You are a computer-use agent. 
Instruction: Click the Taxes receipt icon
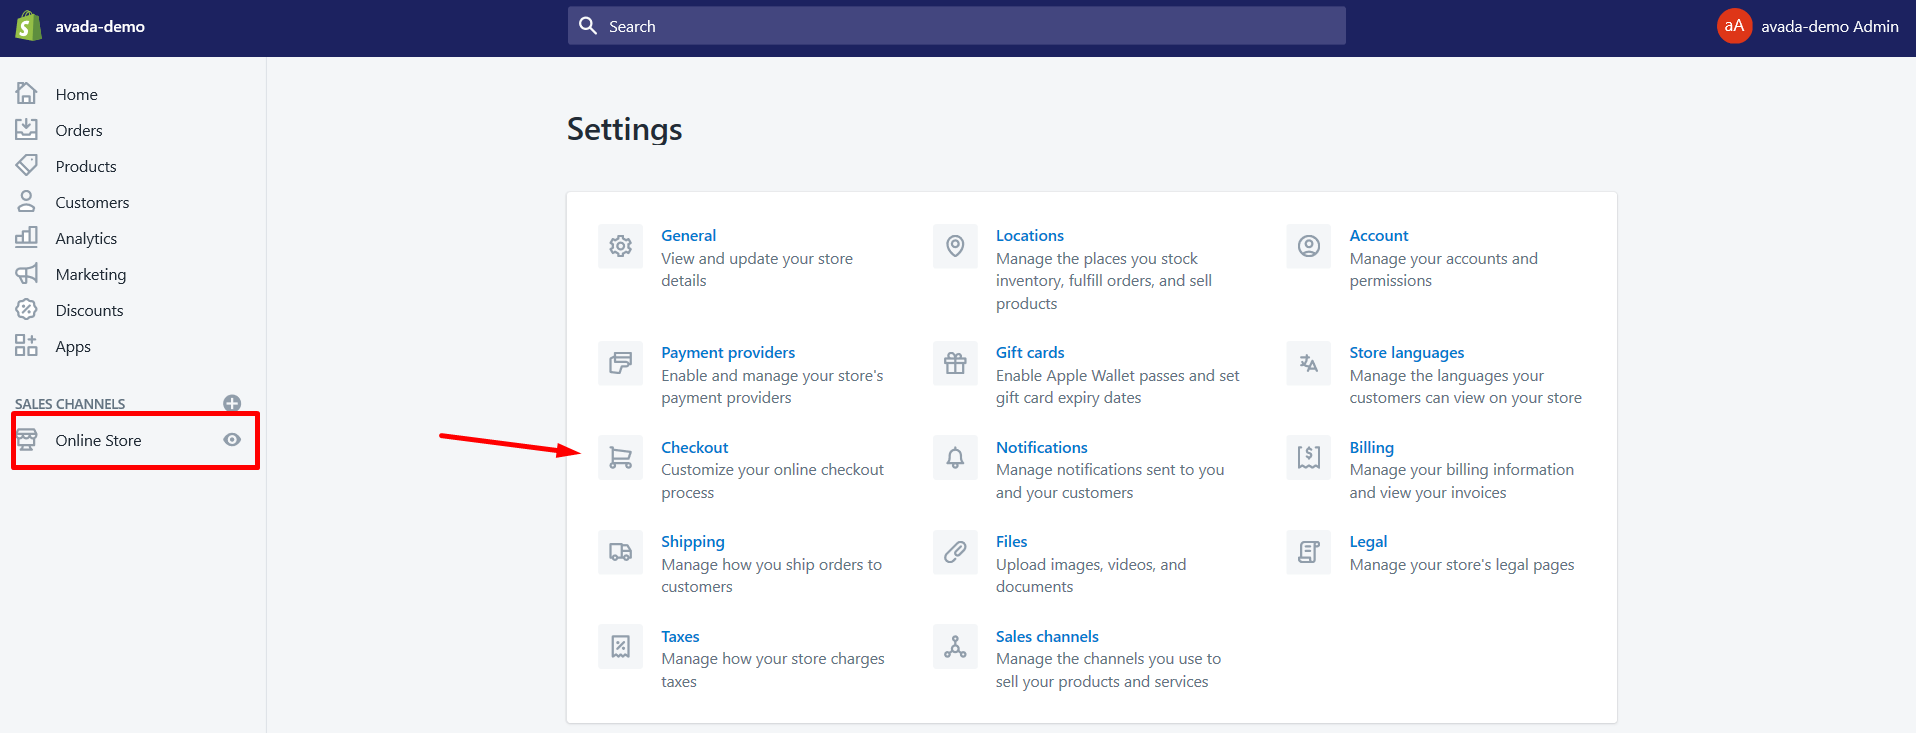click(620, 647)
